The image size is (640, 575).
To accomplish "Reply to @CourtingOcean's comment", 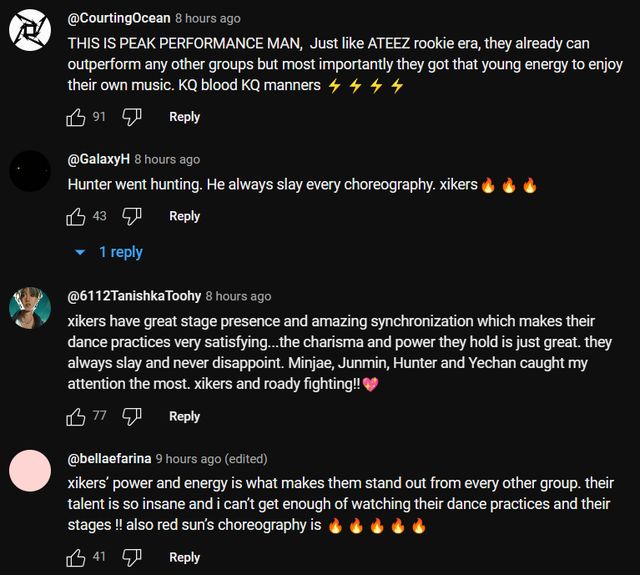I will click(185, 117).
